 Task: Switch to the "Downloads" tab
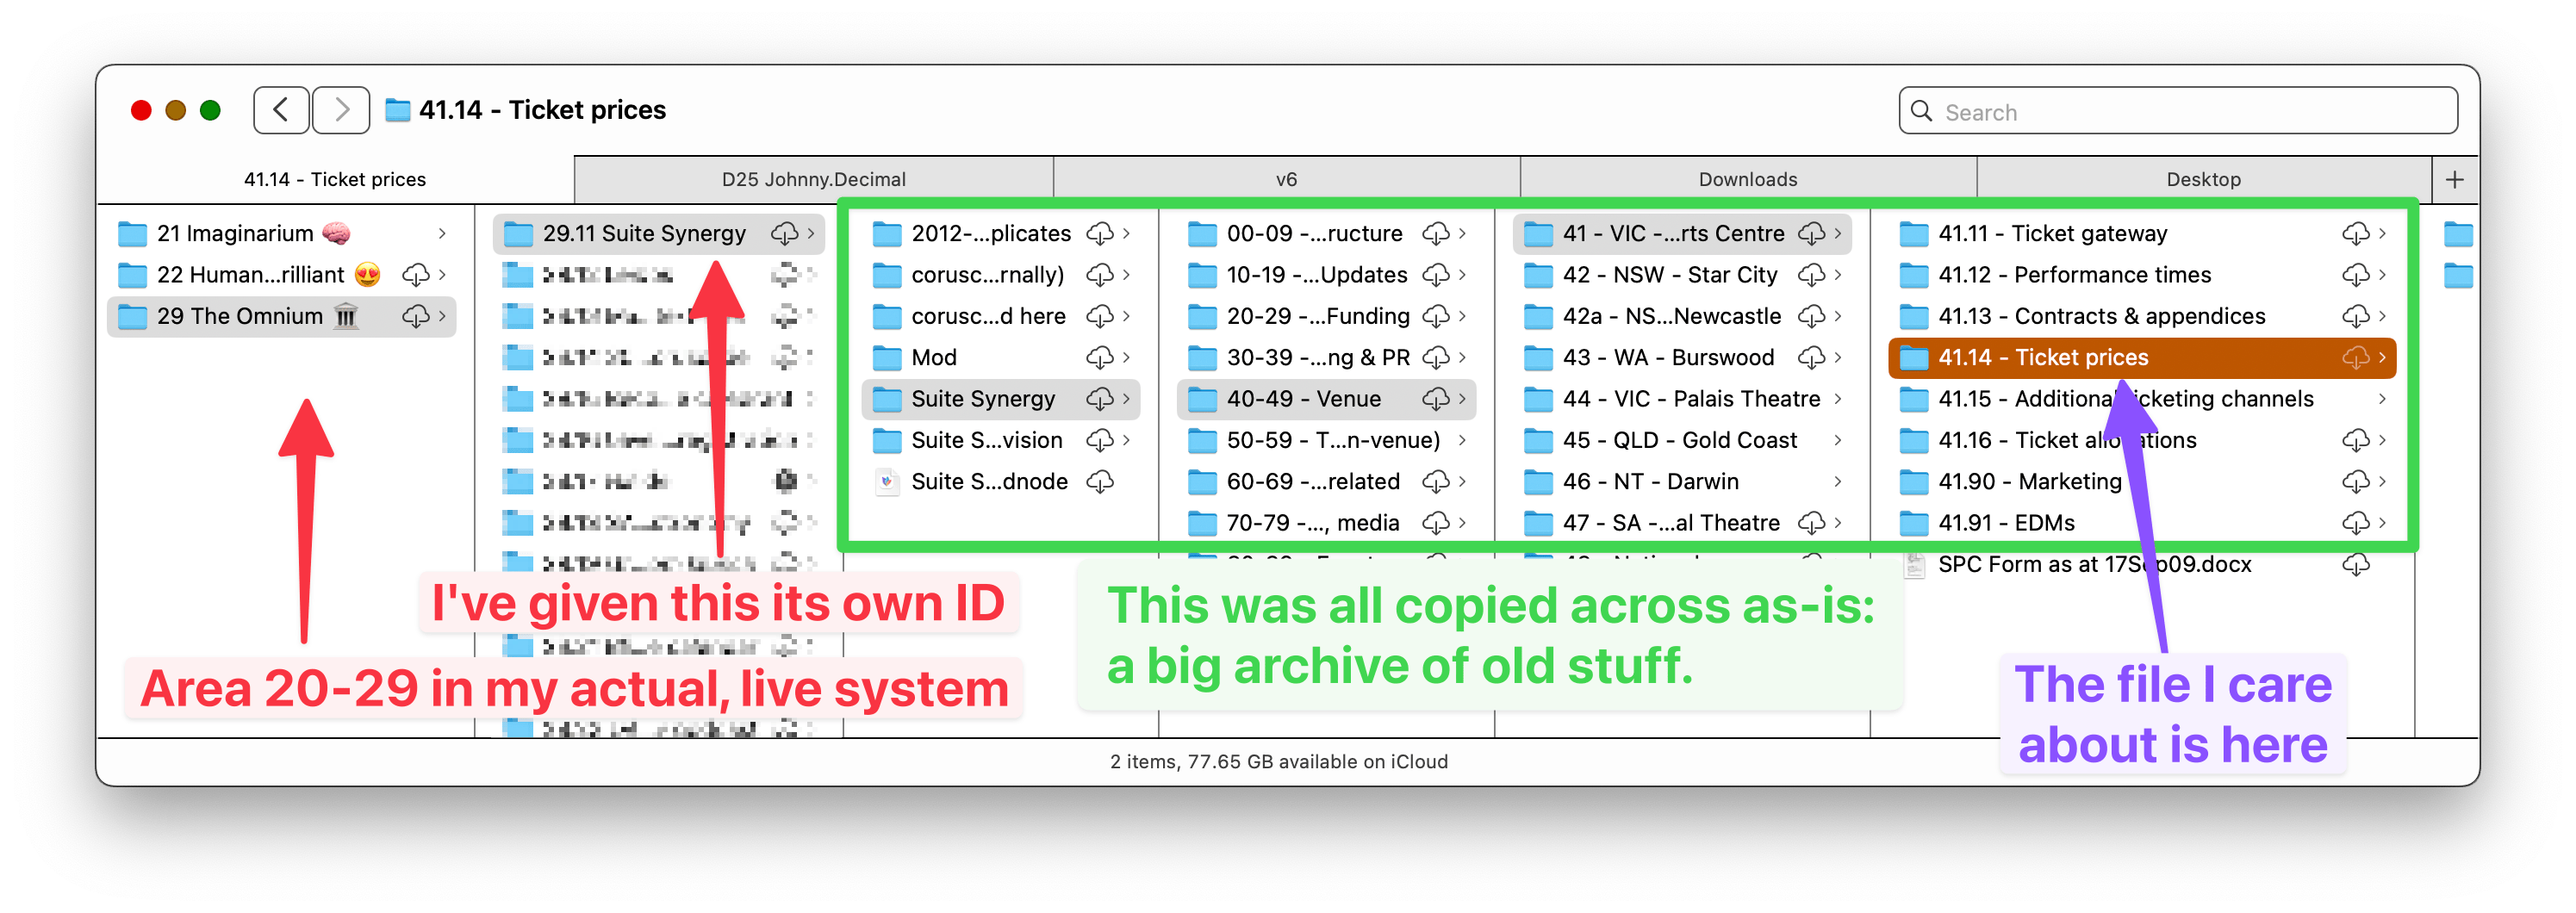[x=1747, y=178]
